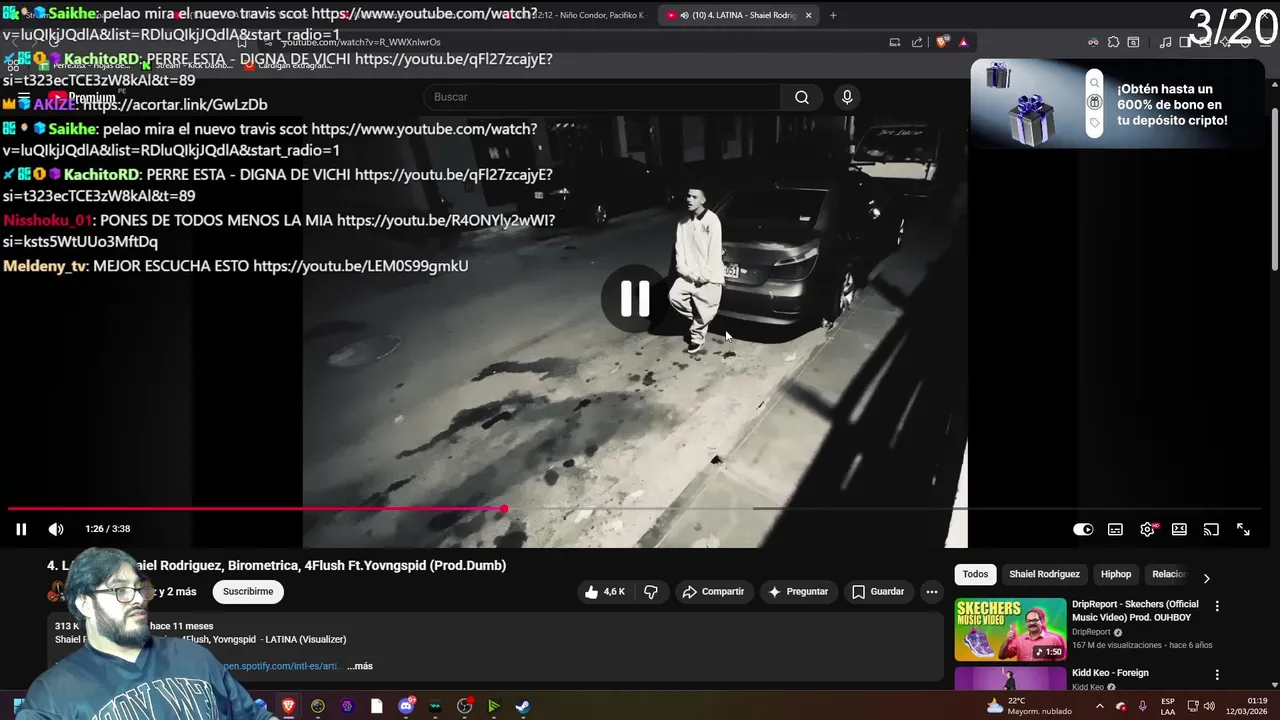The width and height of the screenshot is (1280, 720).
Task: Cast video using the Cast icon
Action: click(x=1211, y=529)
